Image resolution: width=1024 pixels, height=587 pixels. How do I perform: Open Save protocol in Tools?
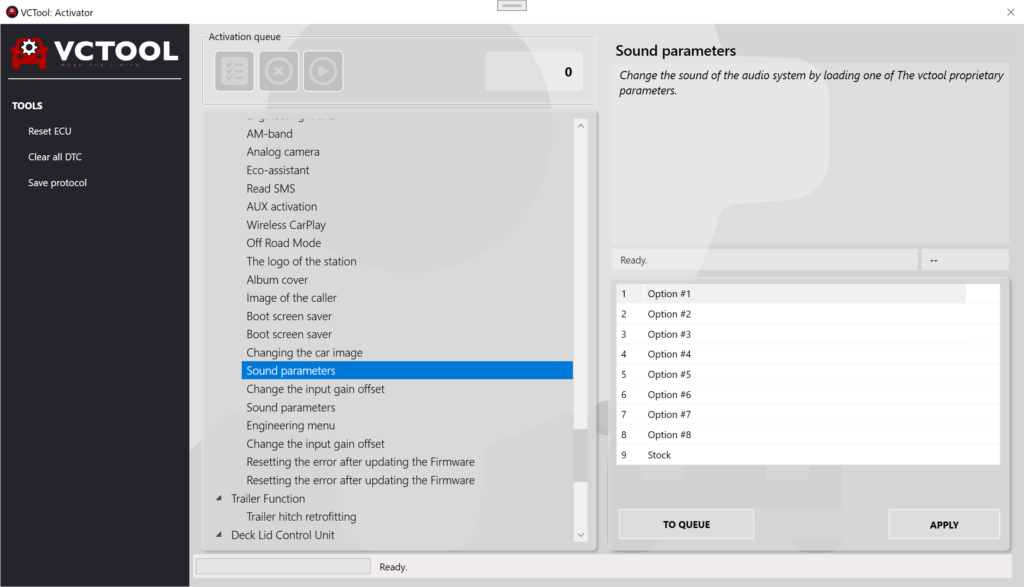[57, 183]
